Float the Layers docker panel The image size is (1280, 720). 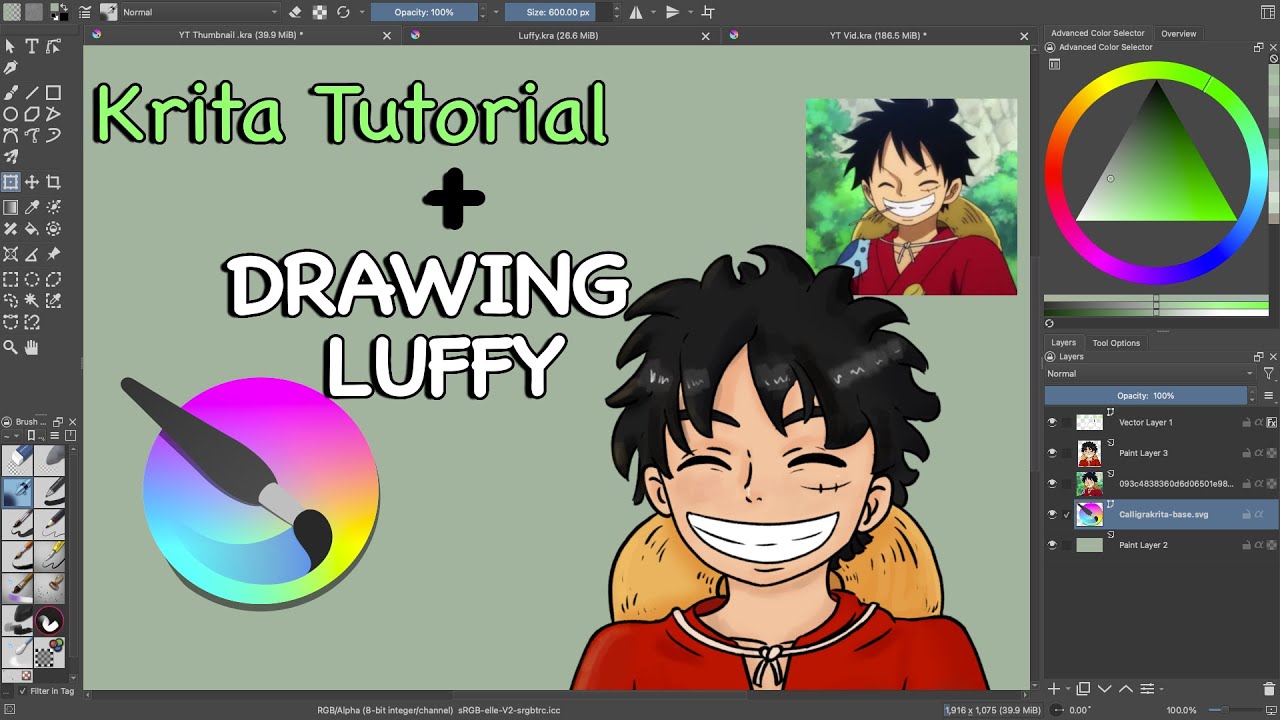coord(1259,356)
